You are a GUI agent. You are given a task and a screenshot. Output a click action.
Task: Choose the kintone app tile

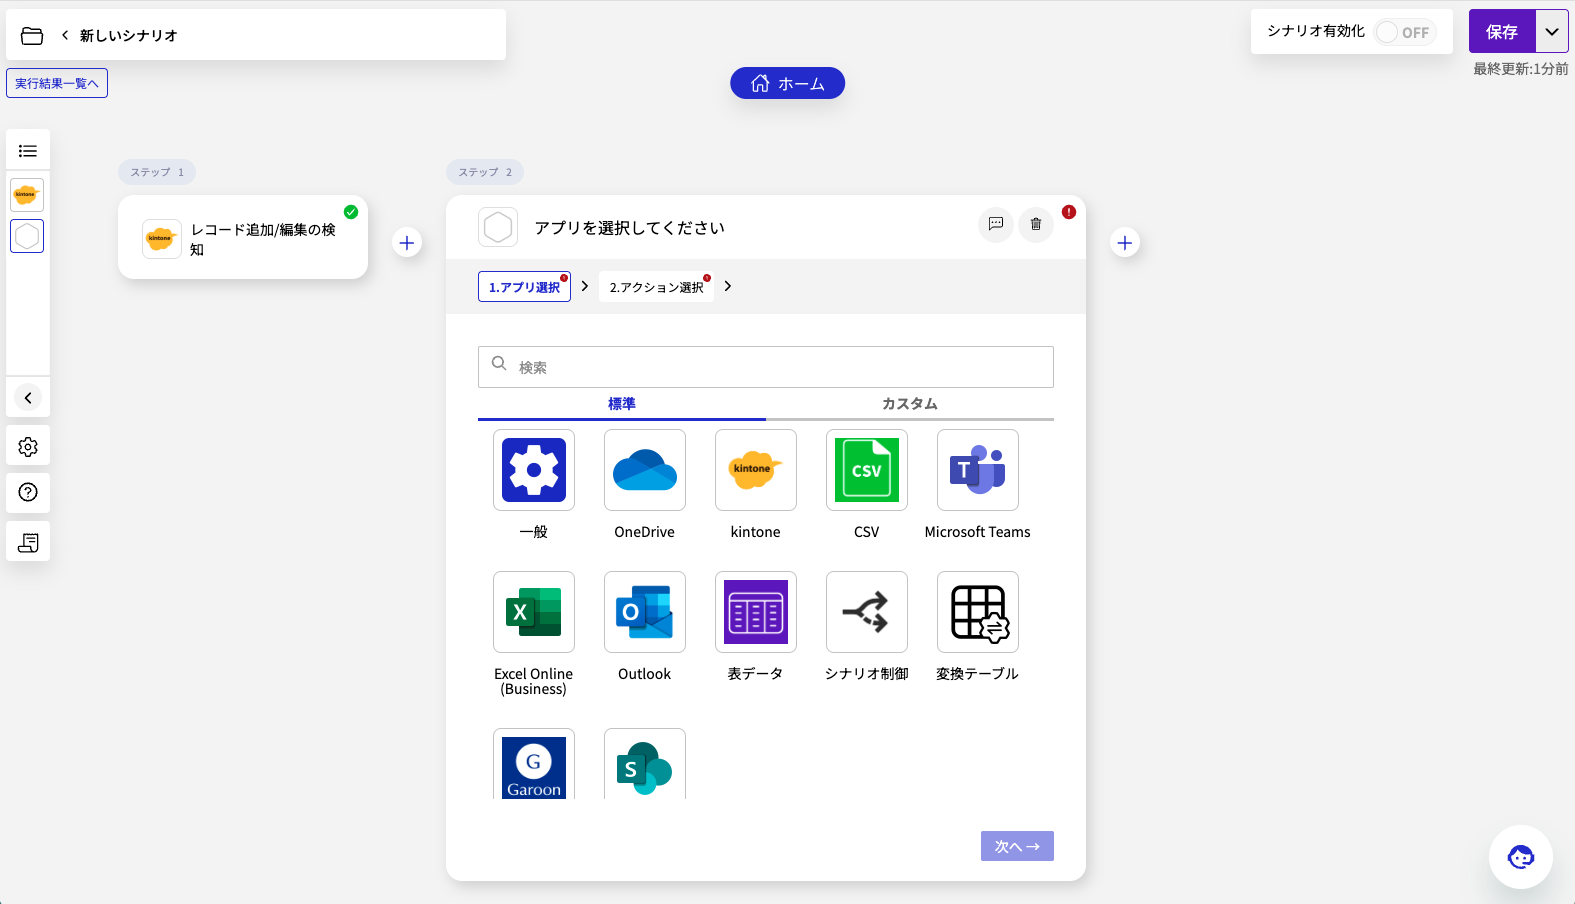click(755, 470)
